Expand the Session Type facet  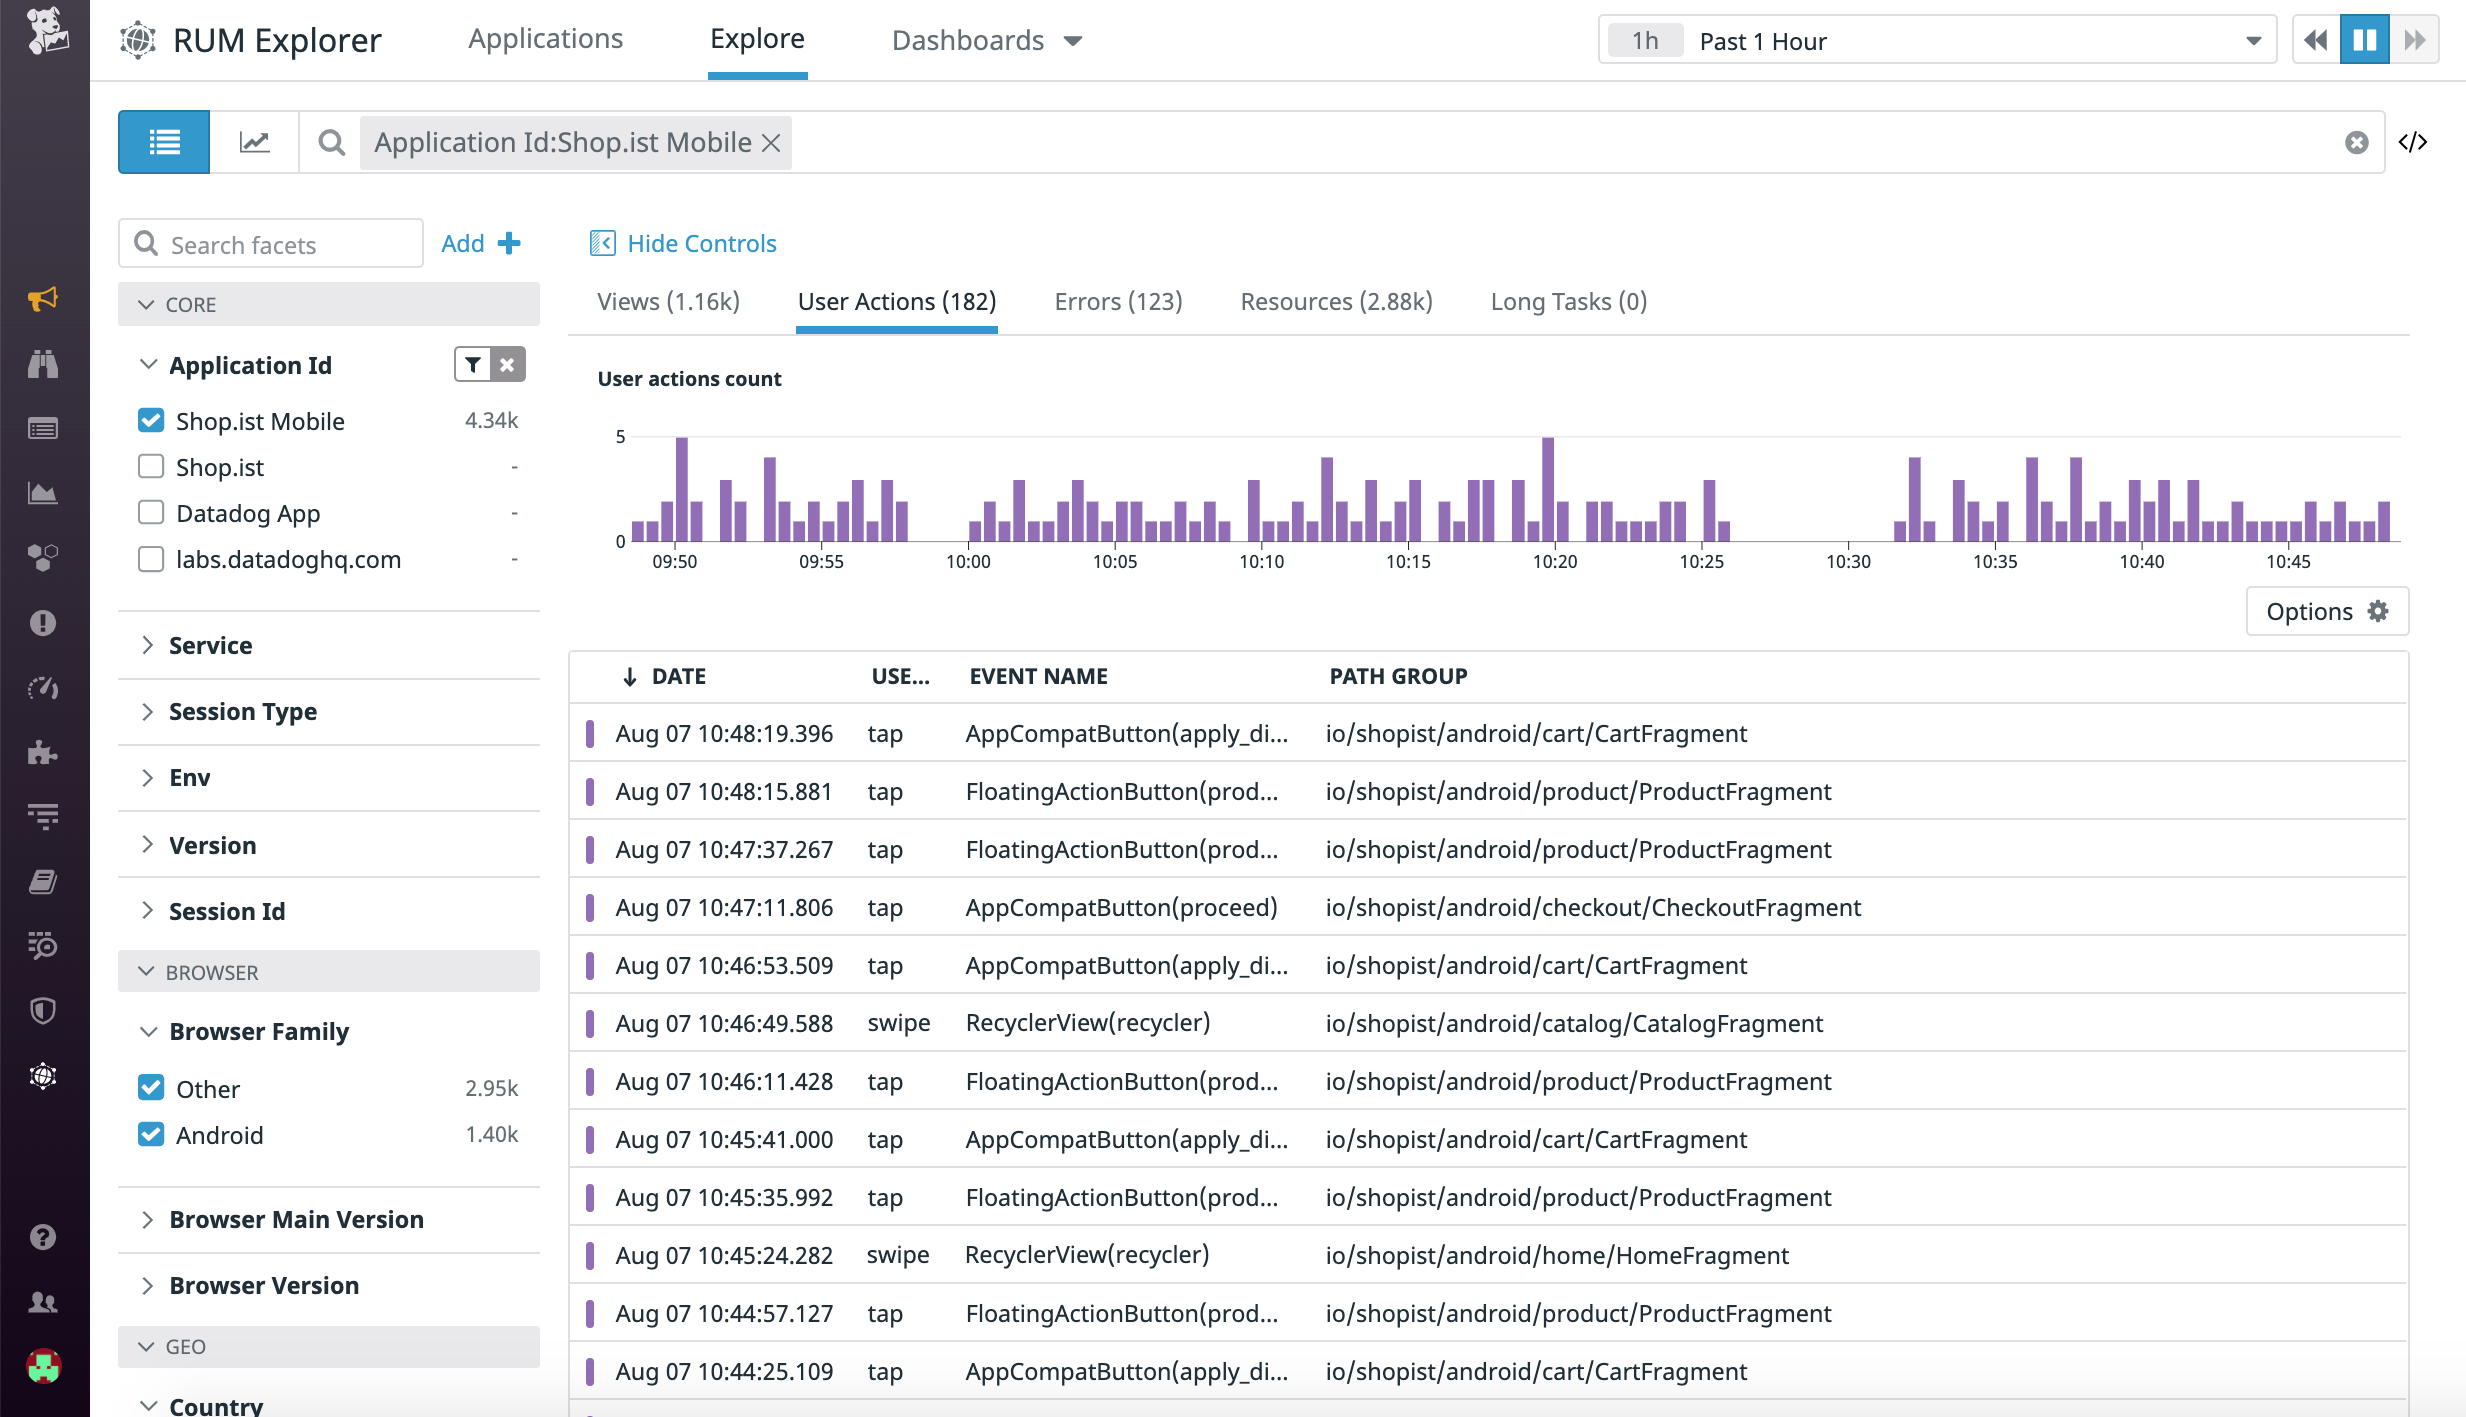click(x=242, y=712)
